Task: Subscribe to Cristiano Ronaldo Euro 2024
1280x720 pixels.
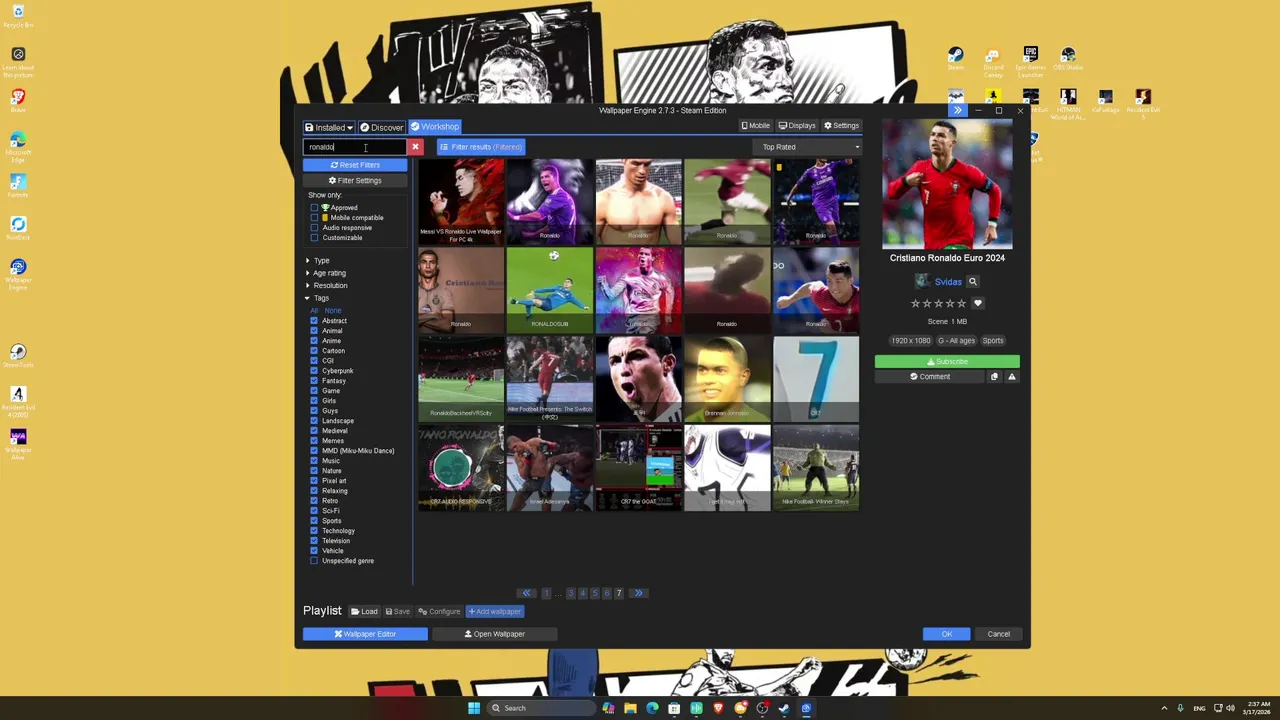Action: point(947,361)
